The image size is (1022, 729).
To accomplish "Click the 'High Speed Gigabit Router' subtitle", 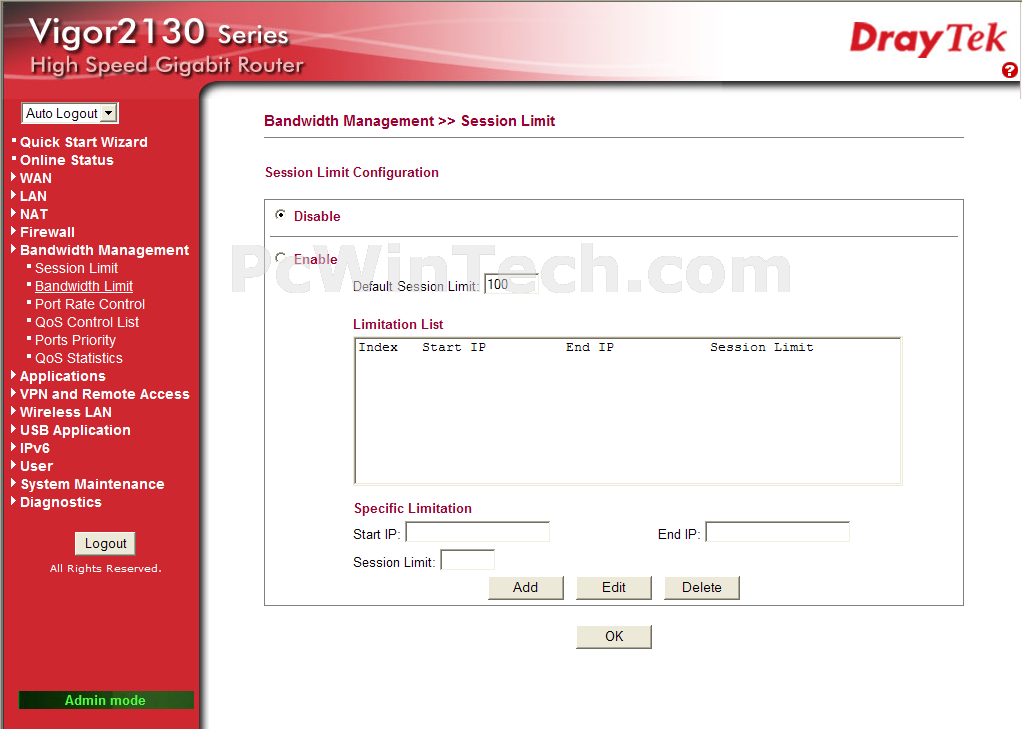I will [x=167, y=65].
